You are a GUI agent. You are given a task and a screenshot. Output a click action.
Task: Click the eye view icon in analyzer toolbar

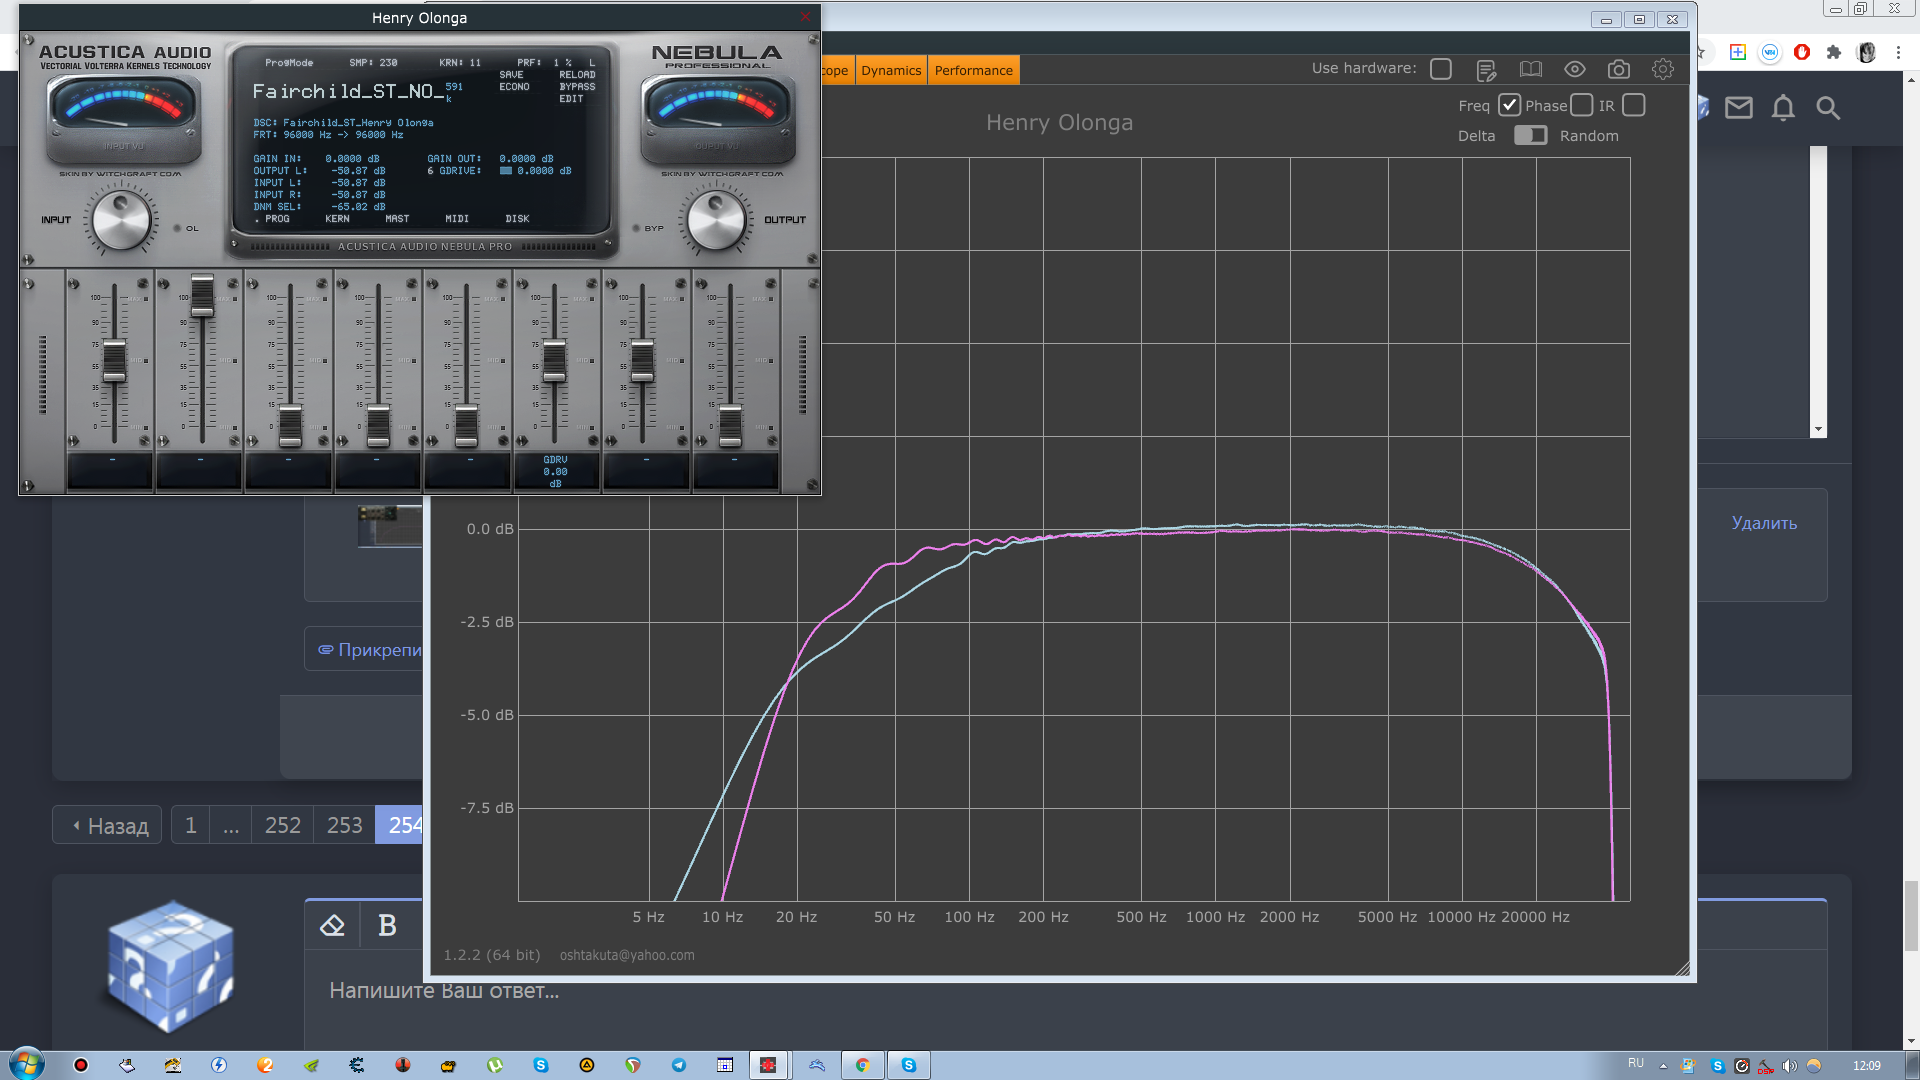(1575, 69)
